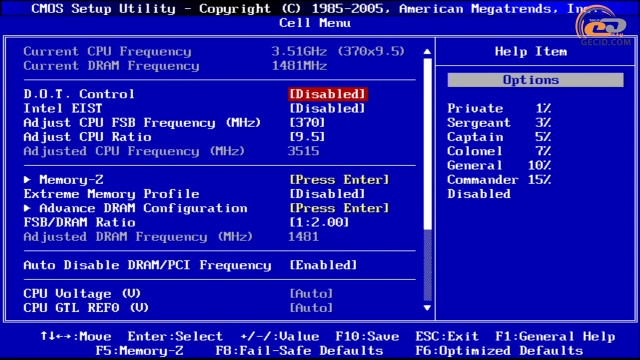Select the Intel EIST label

pyautogui.click(x=63, y=109)
